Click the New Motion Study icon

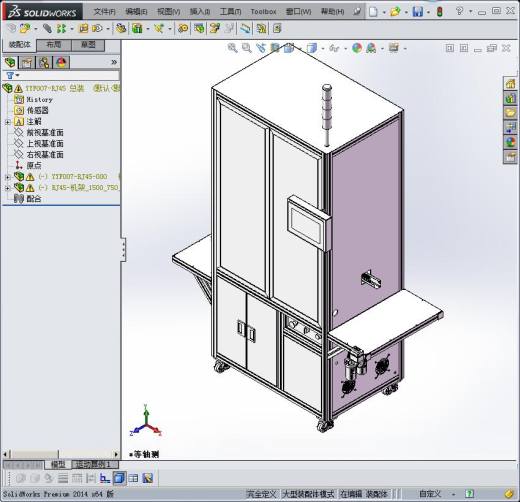click(183, 29)
